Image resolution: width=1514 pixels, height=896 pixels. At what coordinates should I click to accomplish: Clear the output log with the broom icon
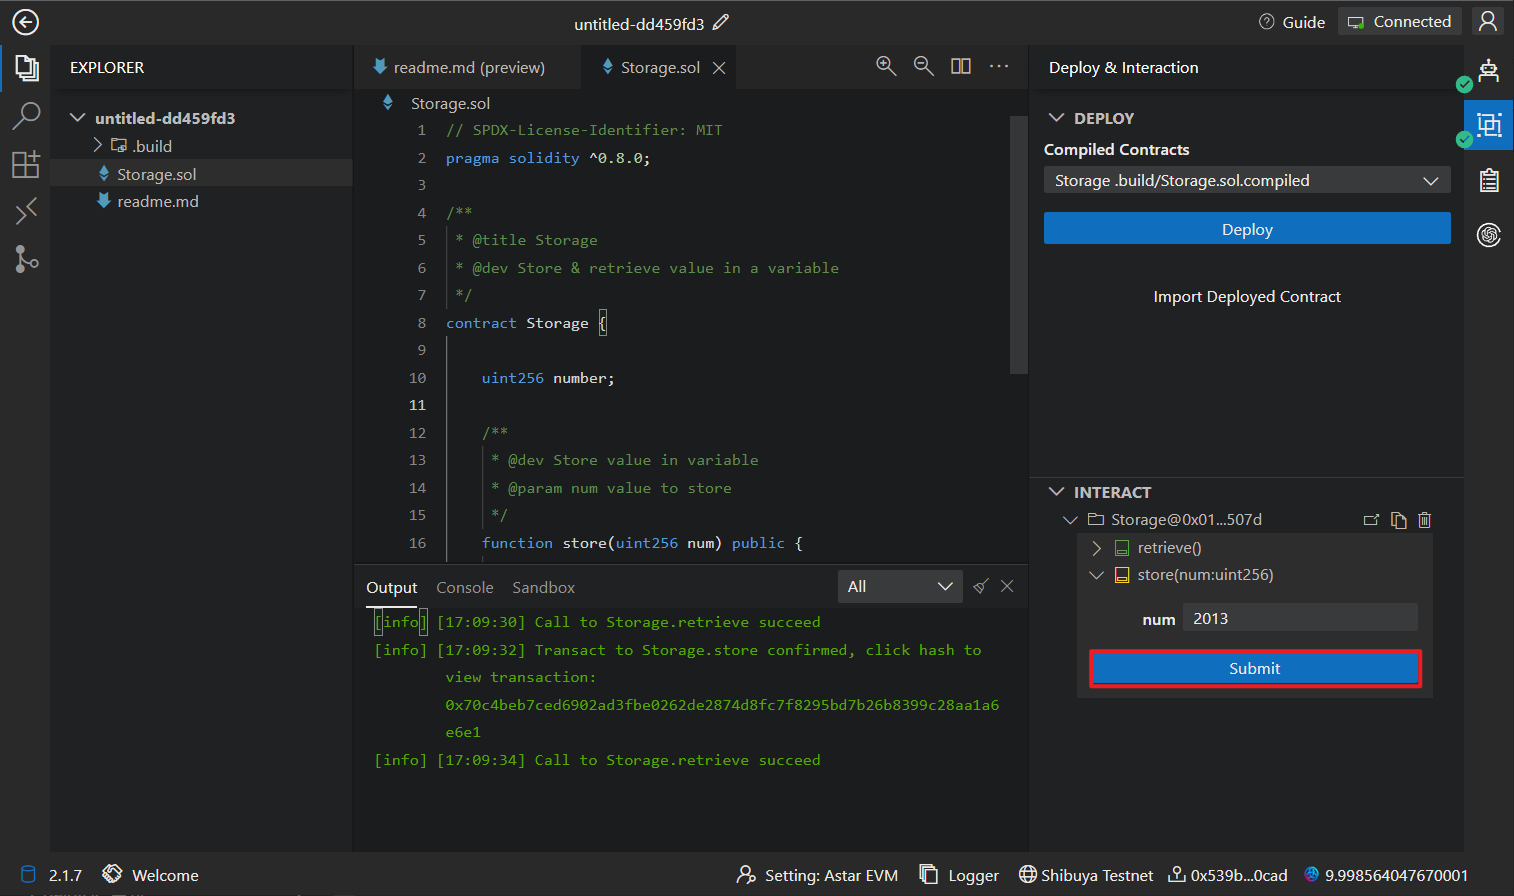pyautogui.click(x=980, y=587)
